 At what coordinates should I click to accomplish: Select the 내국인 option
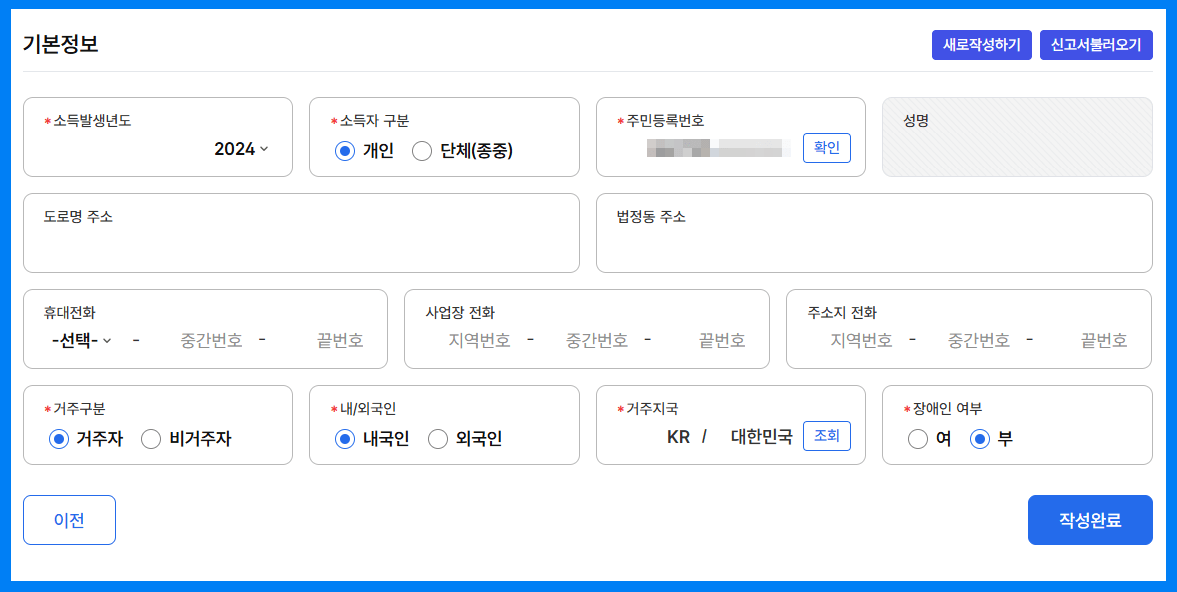(344, 438)
